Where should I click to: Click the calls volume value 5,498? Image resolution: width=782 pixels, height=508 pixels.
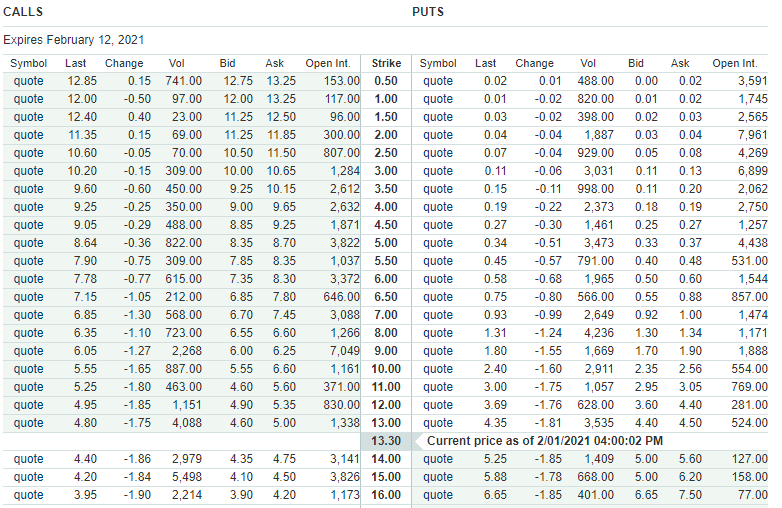tap(187, 477)
